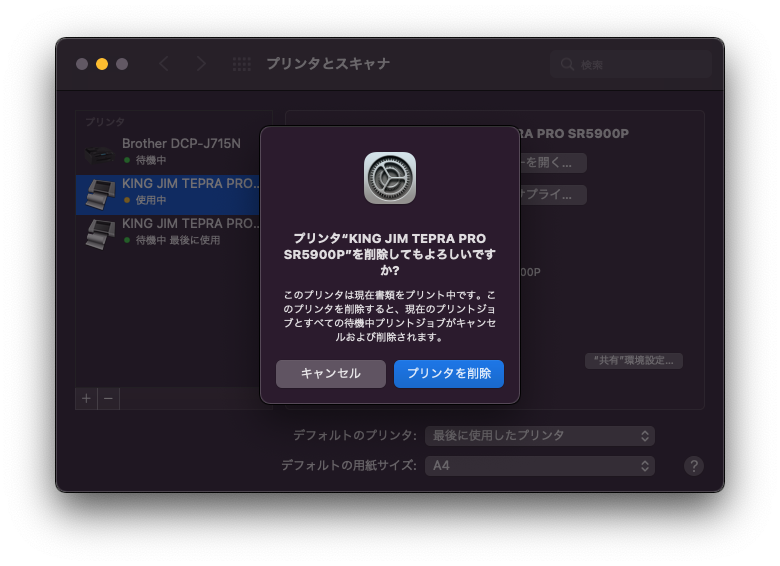Show all preferences grid icon
This screenshot has width=780, height=566.
pos(242,64)
